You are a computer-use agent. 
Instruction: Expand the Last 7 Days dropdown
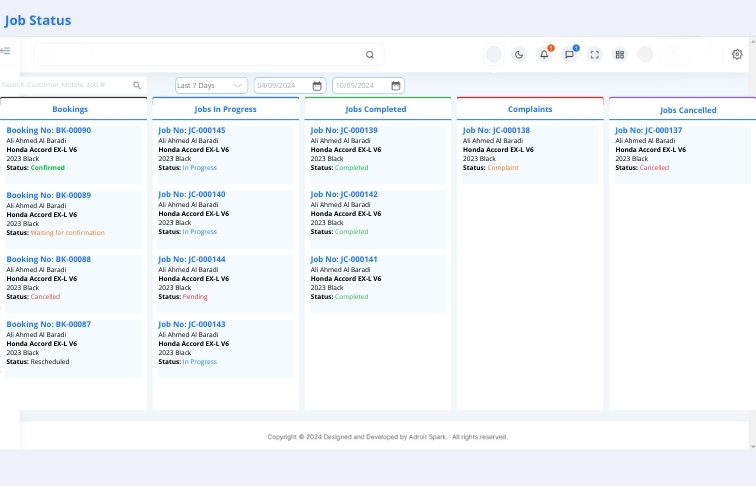tap(211, 85)
